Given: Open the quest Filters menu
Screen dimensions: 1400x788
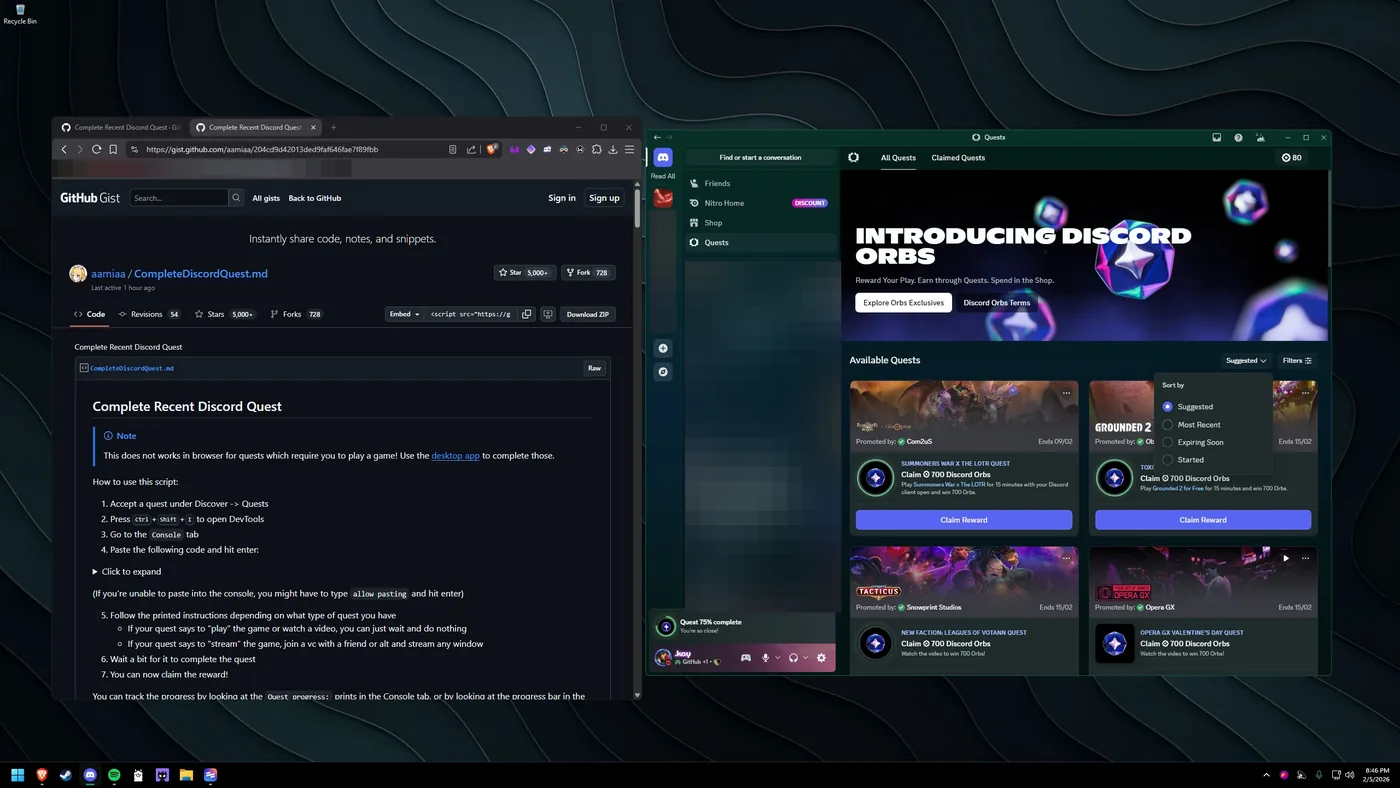Looking at the screenshot, I should click(1297, 361).
